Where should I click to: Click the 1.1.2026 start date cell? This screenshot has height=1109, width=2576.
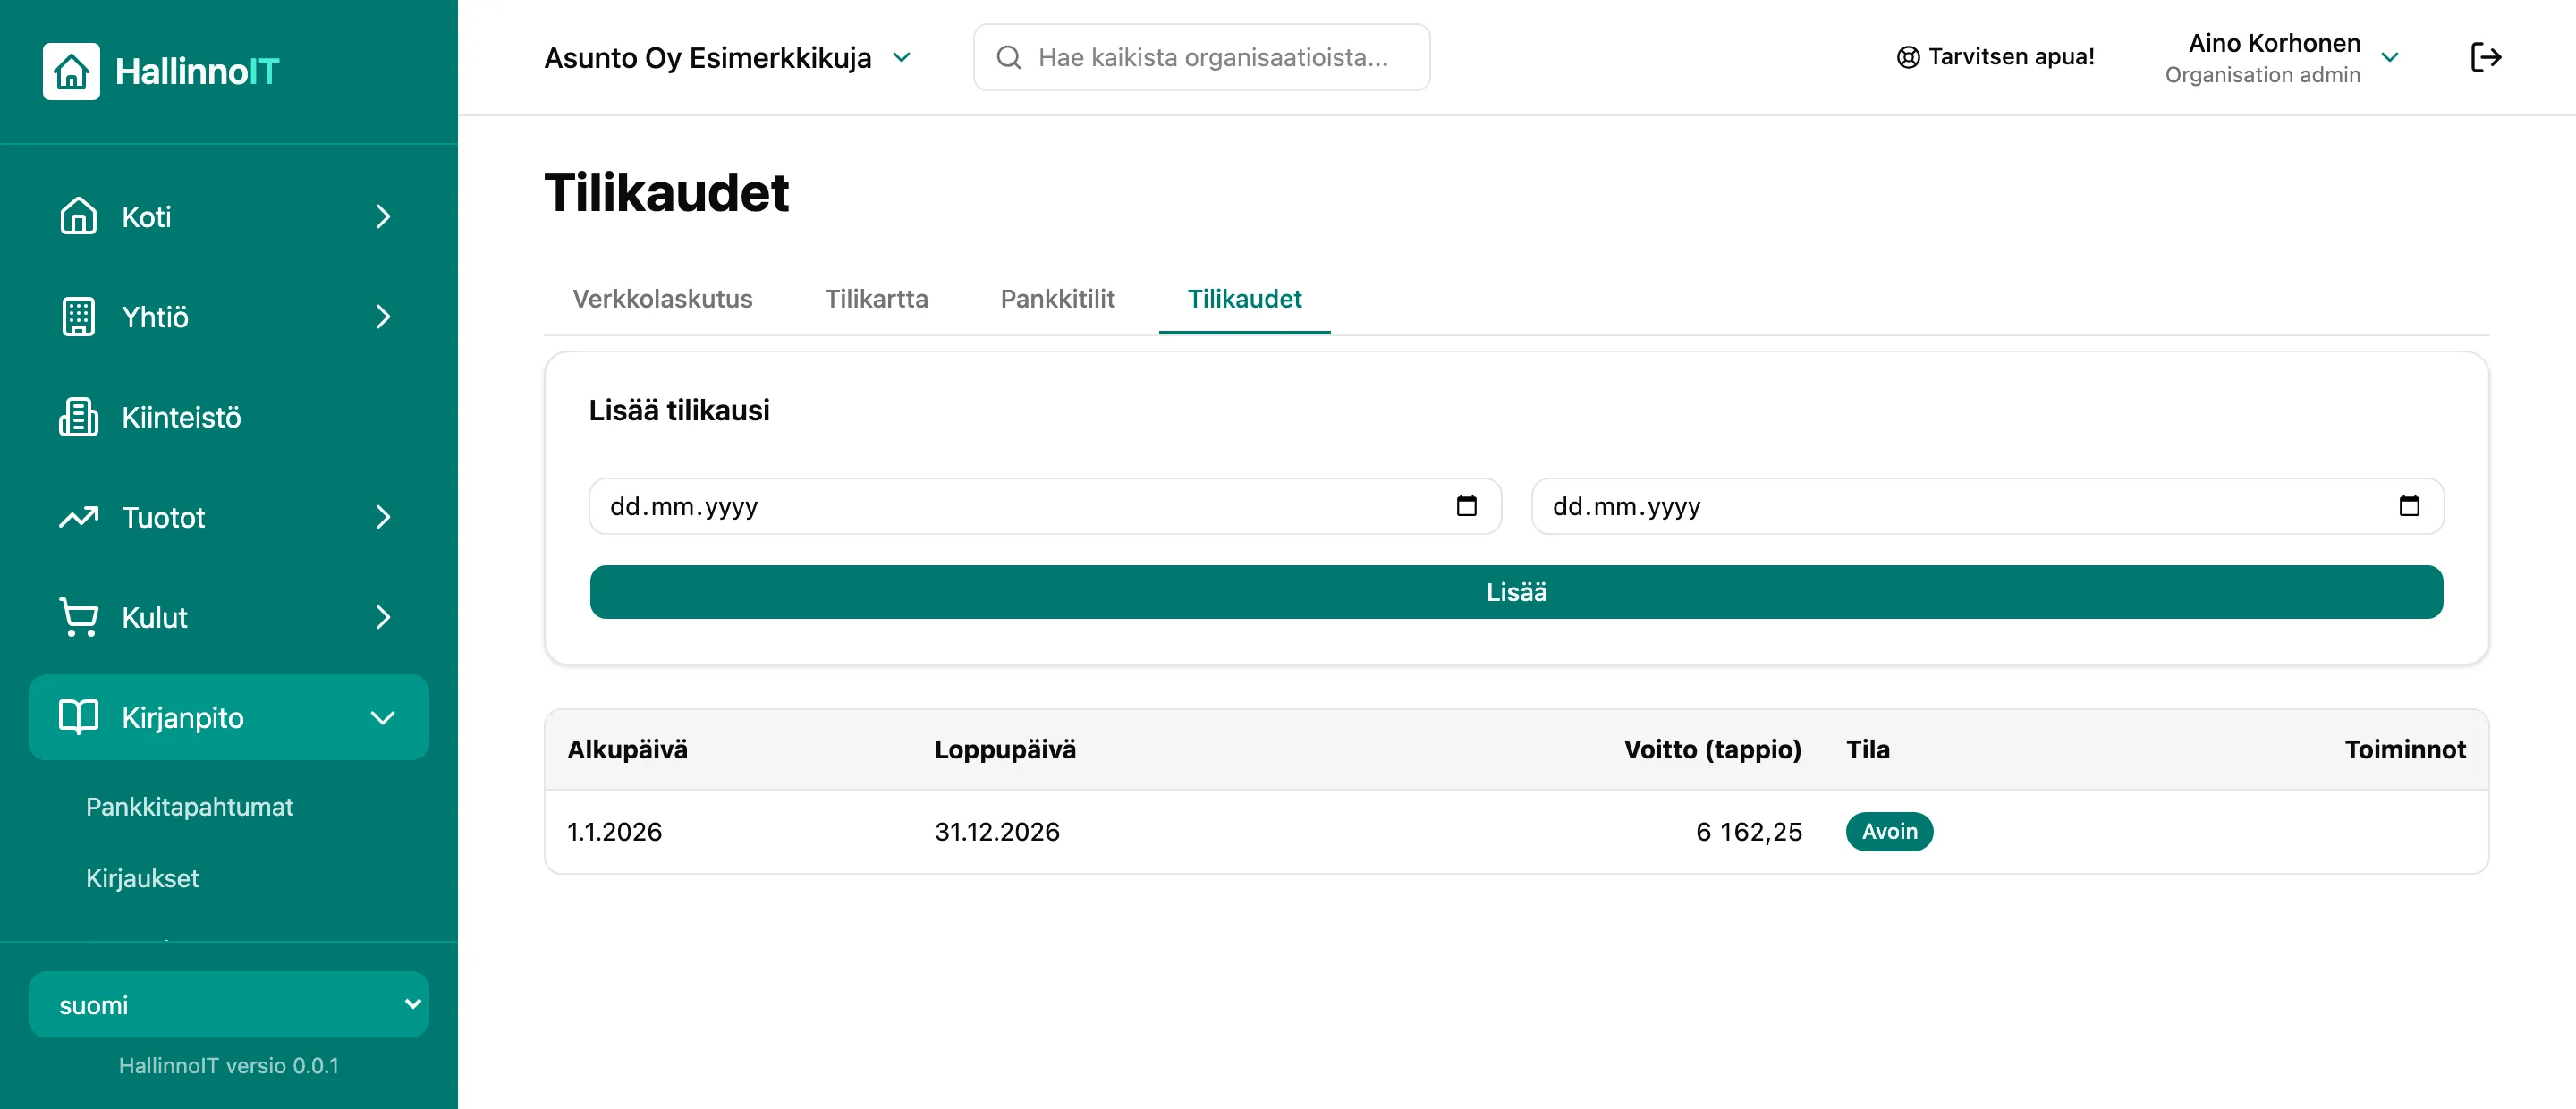[x=614, y=832]
